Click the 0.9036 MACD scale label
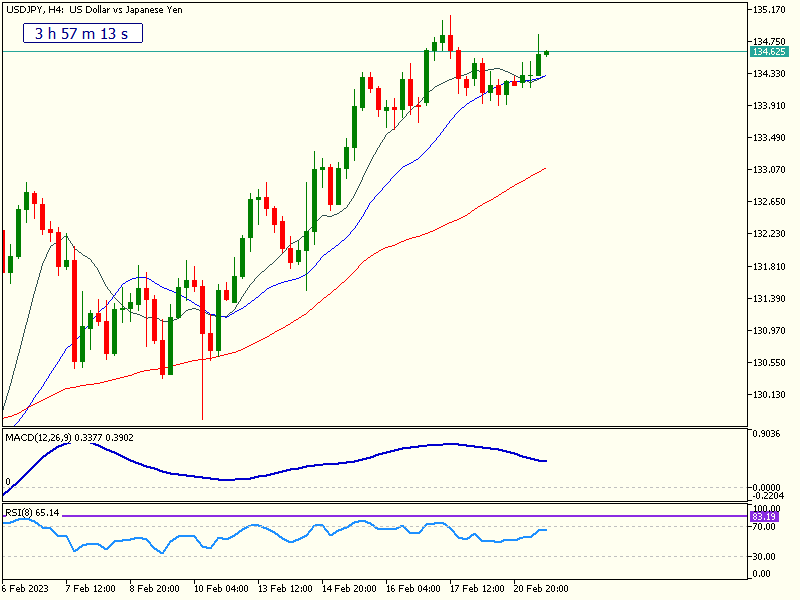The width and height of the screenshot is (800, 600). tap(768, 434)
